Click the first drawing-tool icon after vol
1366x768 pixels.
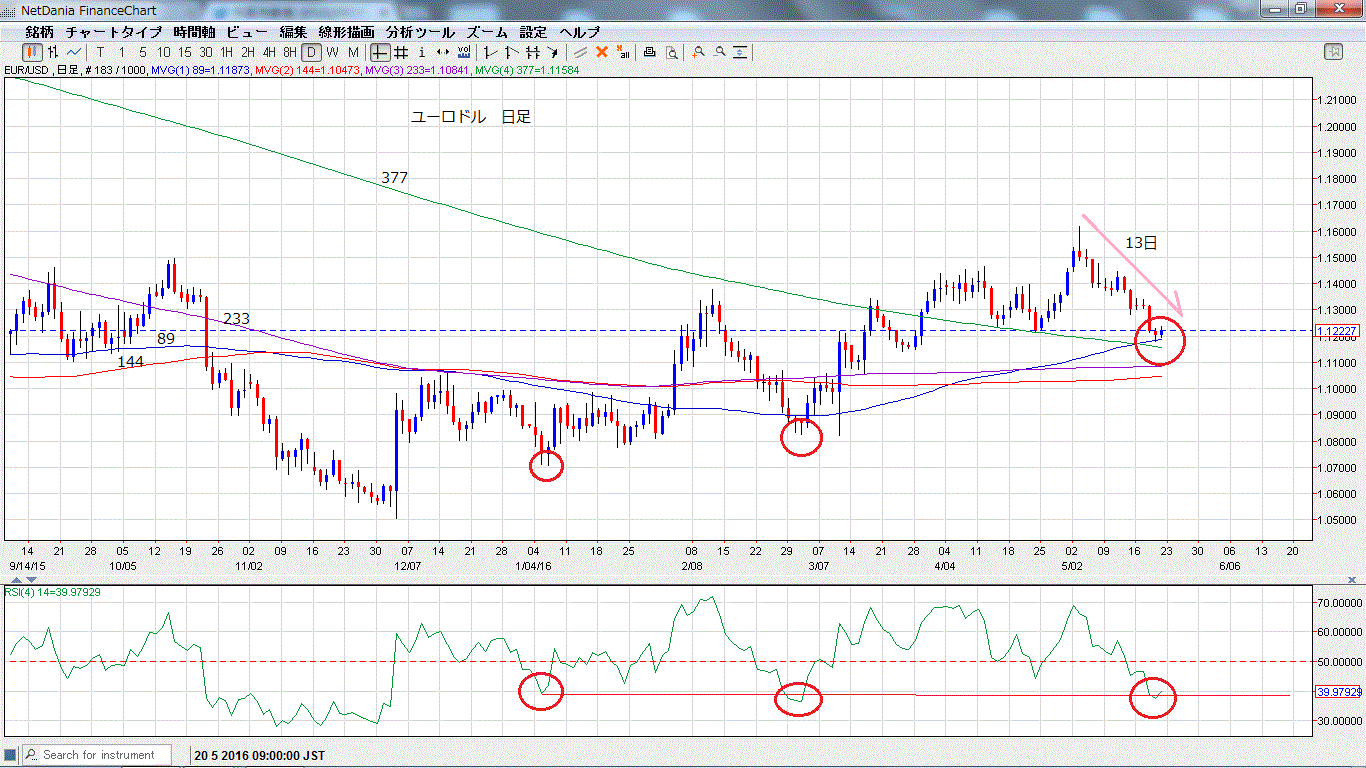[490, 52]
